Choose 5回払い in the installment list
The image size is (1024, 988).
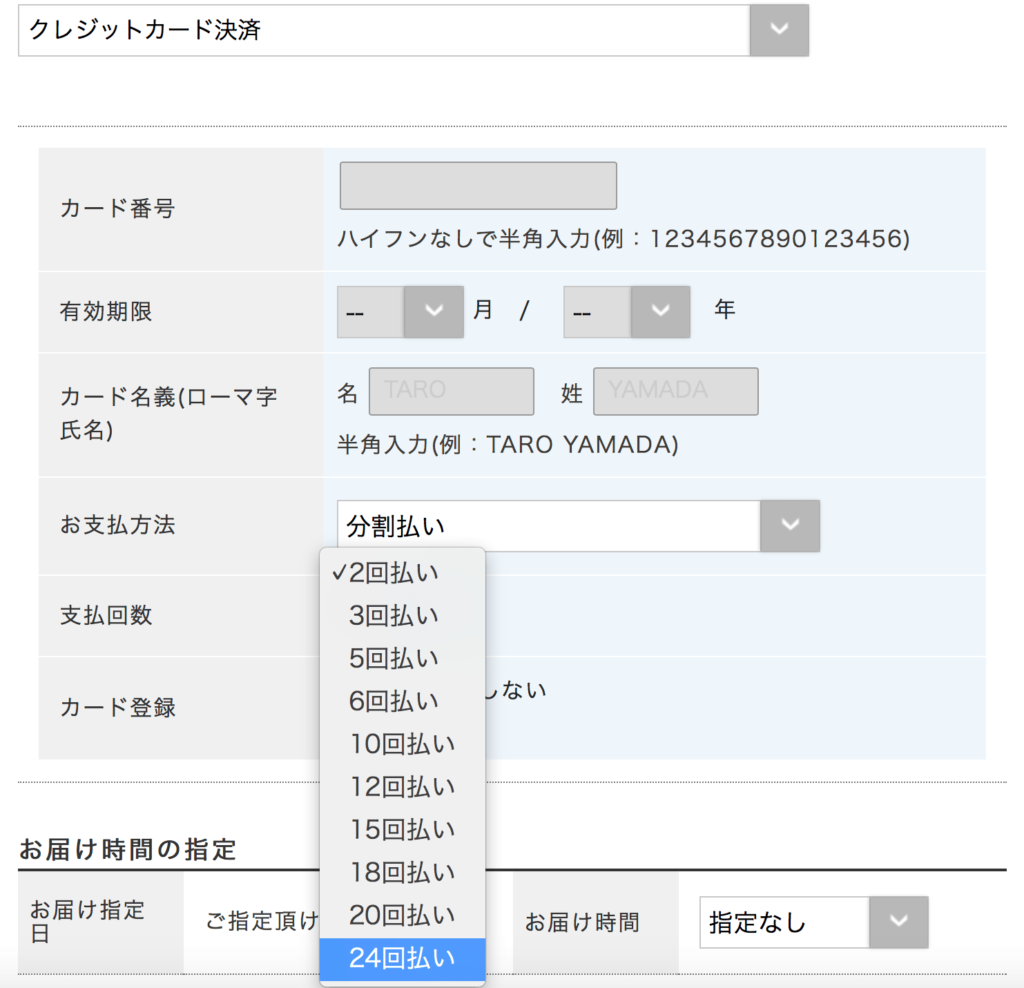pos(402,658)
